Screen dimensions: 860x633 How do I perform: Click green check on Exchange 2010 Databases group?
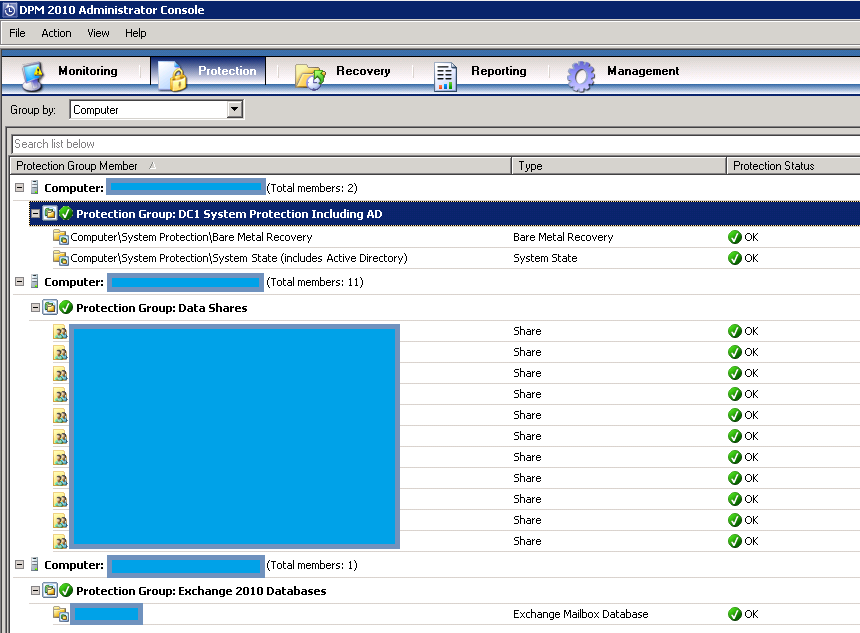coord(66,591)
